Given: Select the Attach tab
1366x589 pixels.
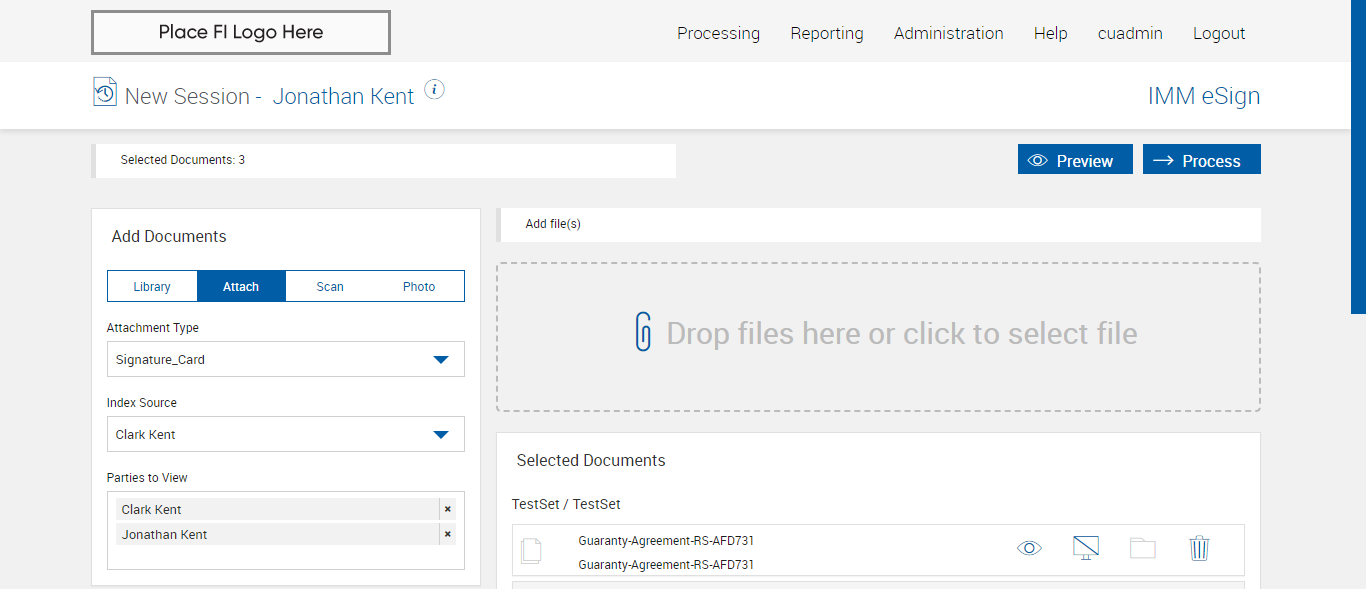Looking at the screenshot, I should point(241,286).
